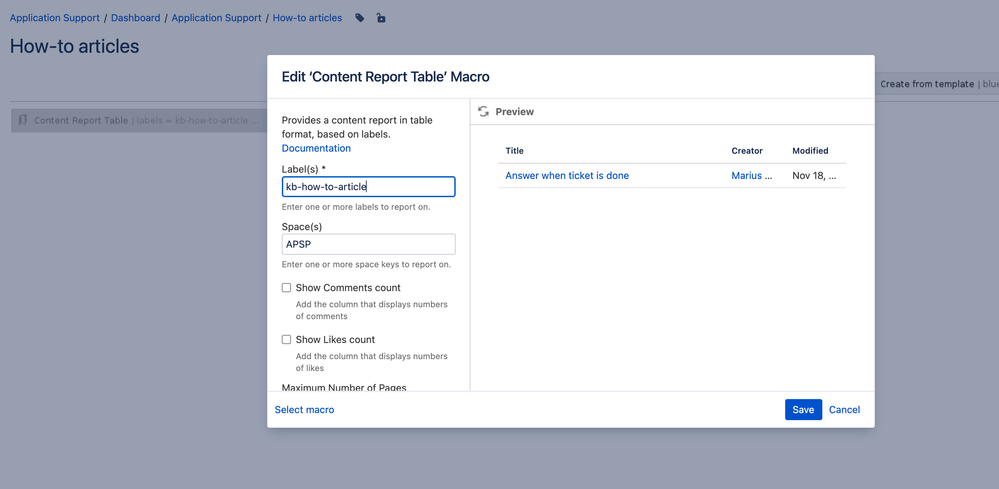This screenshot has width=999, height=489.
Task: Open creator Marius profile link
Action: point(752,176)
